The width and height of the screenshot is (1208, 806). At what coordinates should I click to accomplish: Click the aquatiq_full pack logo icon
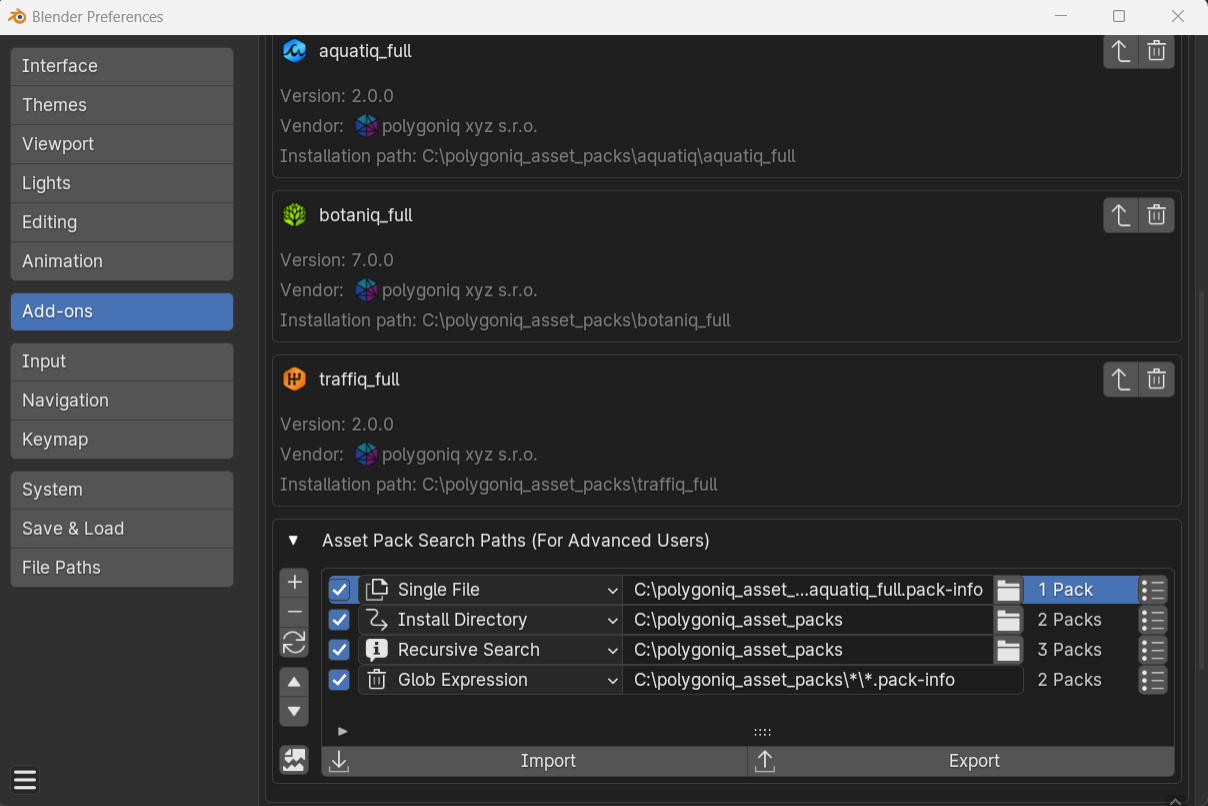tap(294, 51)
